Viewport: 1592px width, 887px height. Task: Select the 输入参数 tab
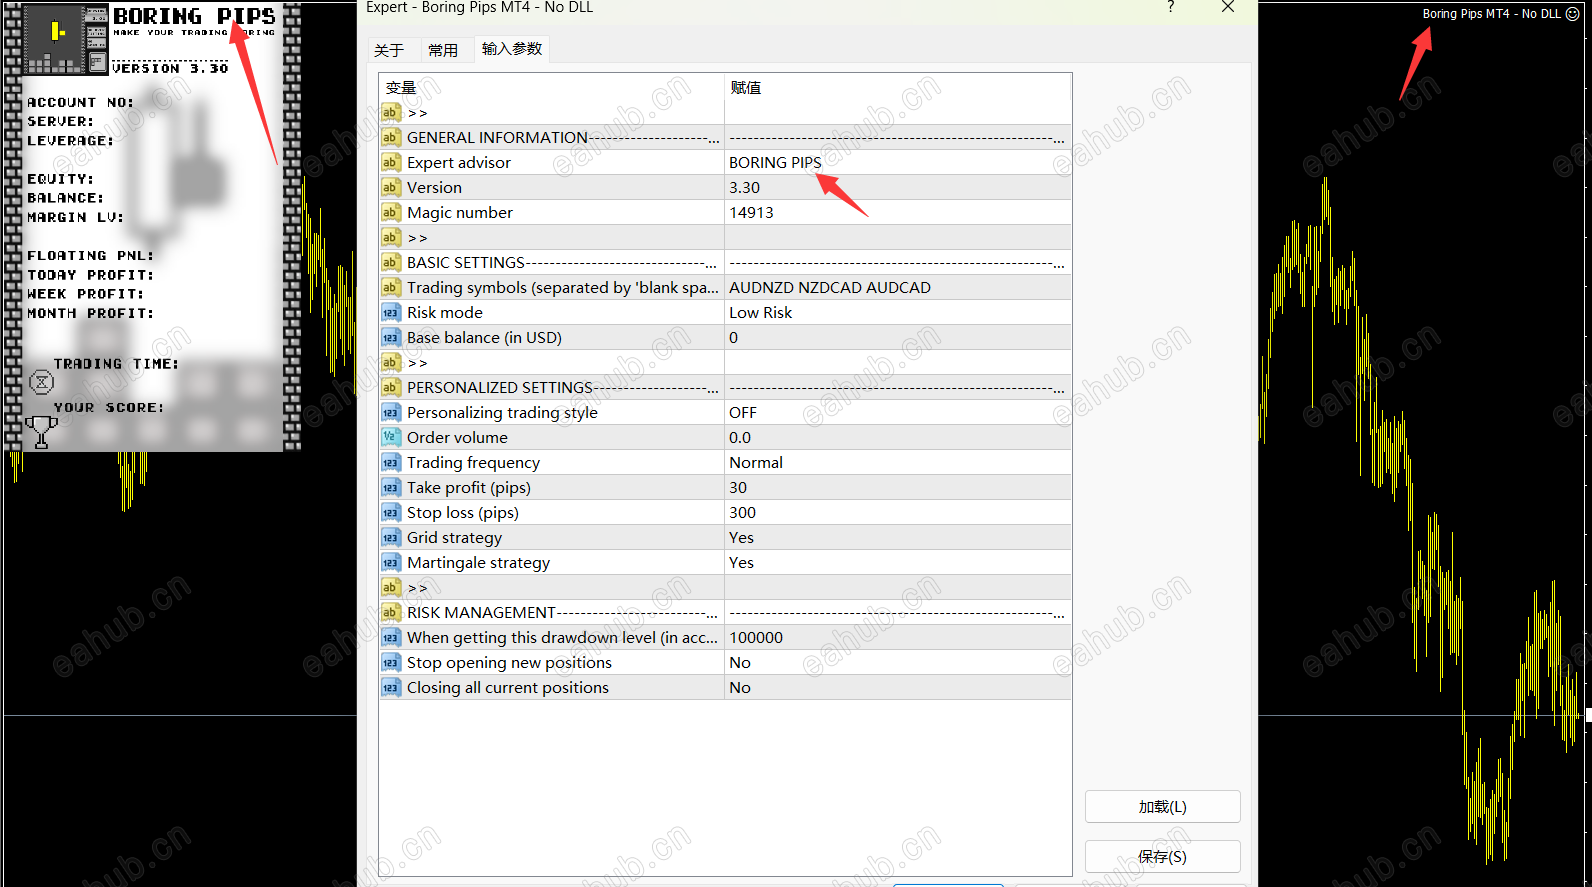(x=512, y=49)
